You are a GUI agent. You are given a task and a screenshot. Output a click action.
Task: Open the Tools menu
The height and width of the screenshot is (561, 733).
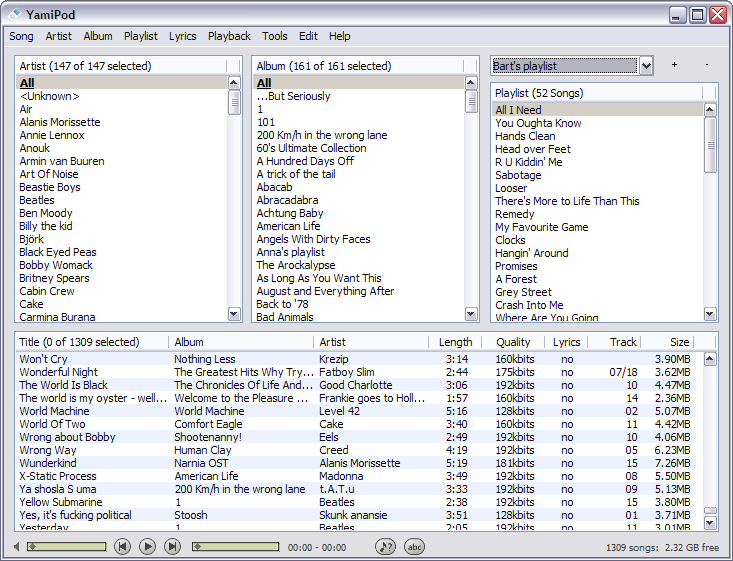274,36
